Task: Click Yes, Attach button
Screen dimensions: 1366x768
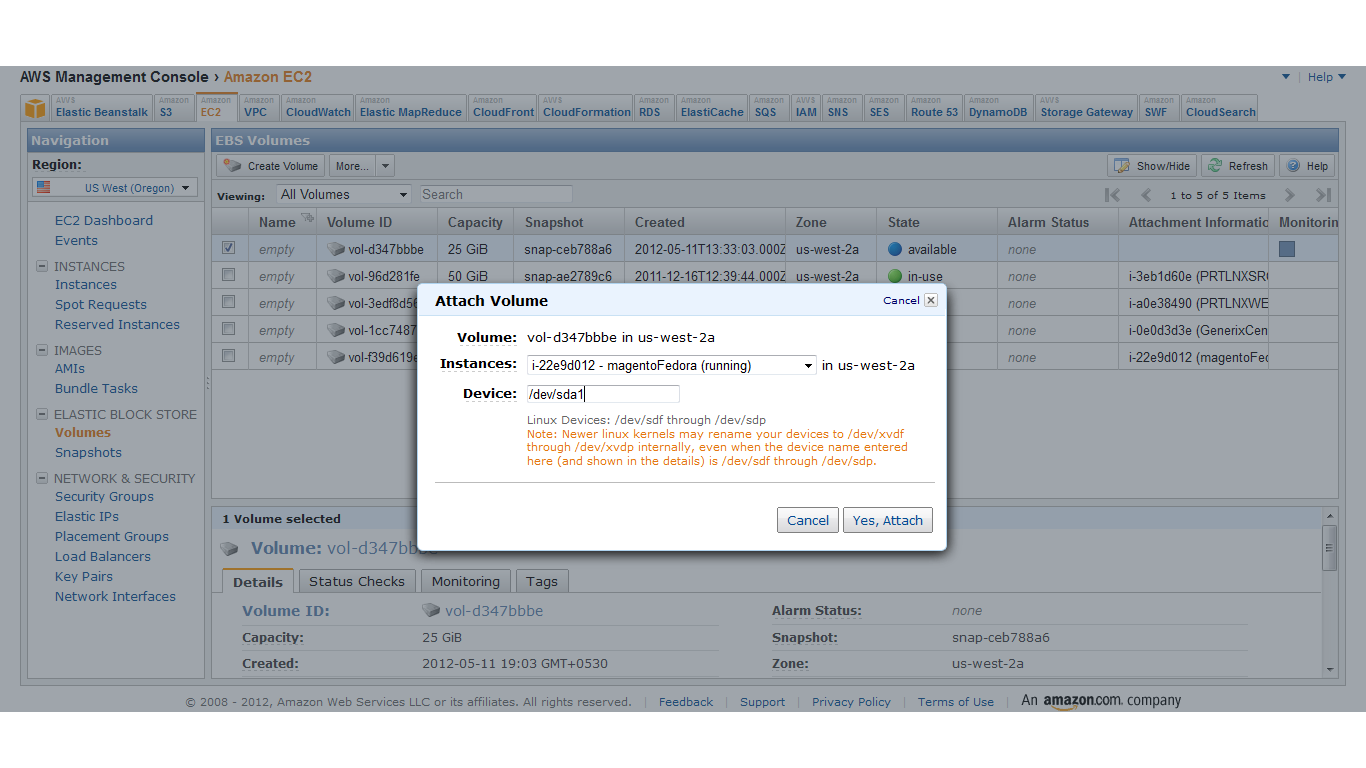Action: pos(887,520)
